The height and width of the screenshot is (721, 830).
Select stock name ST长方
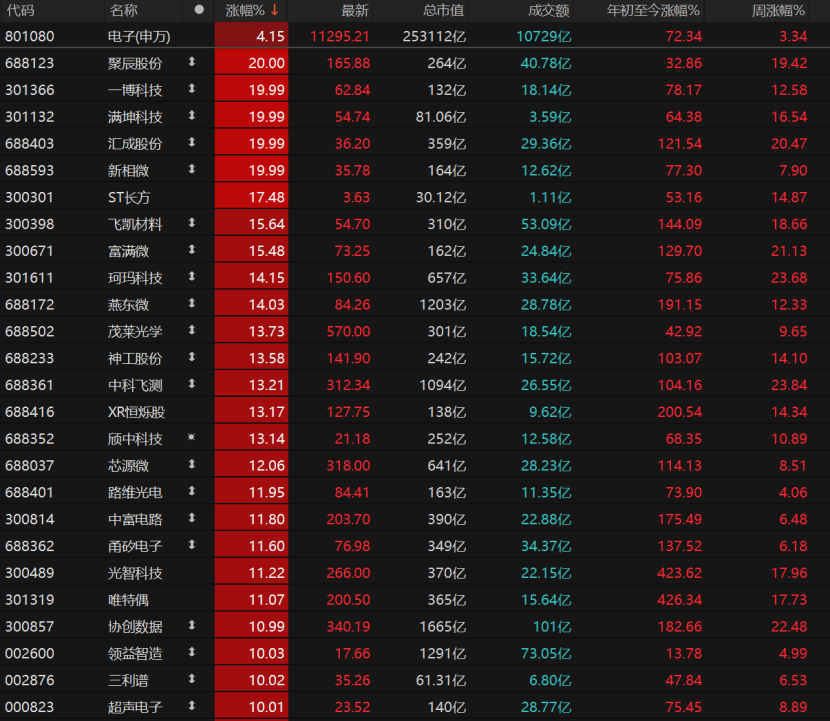tap(129, 197)
